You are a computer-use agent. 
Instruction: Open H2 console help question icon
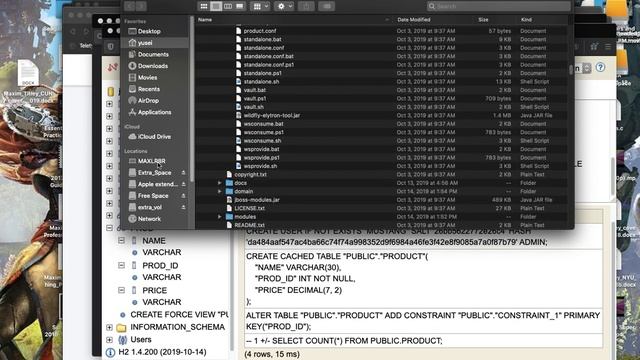point(600,67)
